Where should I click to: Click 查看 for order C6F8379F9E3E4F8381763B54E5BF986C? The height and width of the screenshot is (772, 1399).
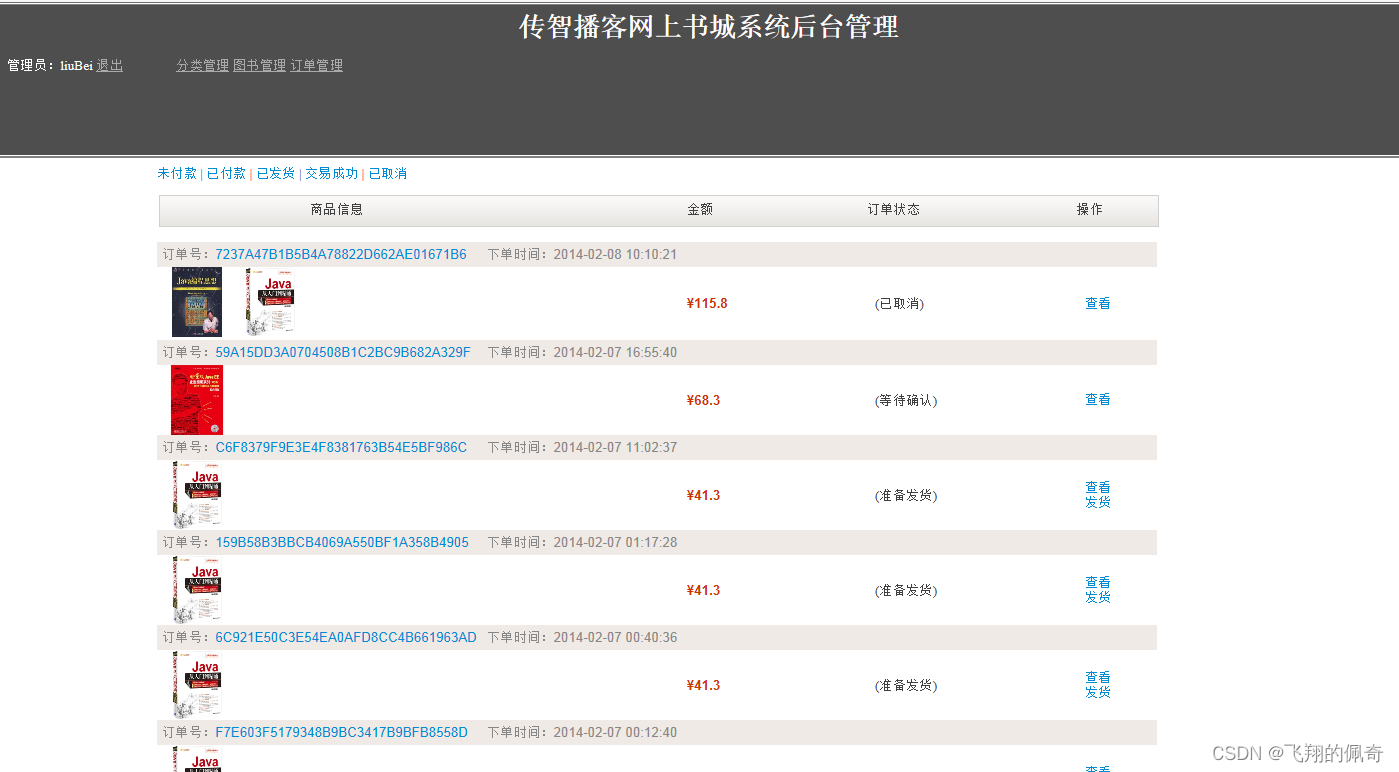[x=1098, y=487]
